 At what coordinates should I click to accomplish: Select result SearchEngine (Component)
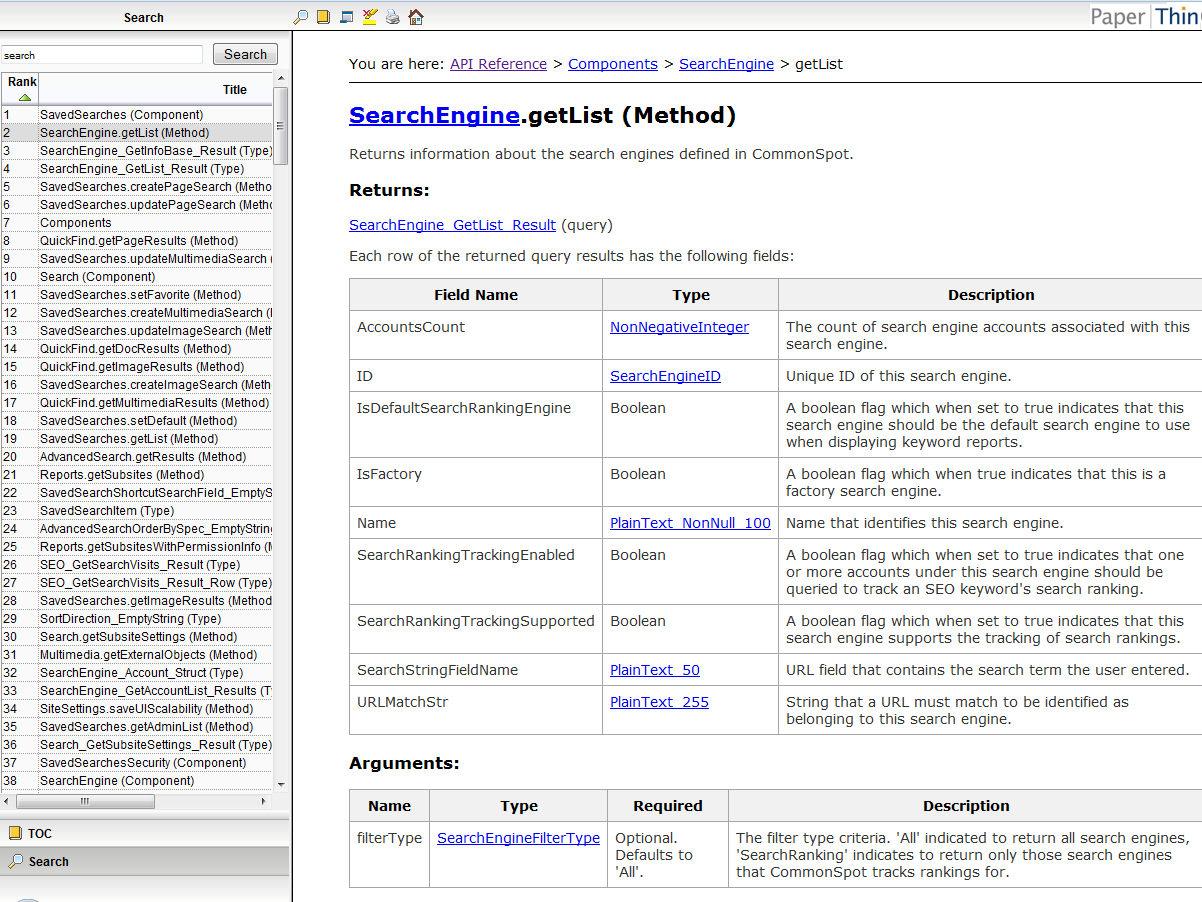136,781
